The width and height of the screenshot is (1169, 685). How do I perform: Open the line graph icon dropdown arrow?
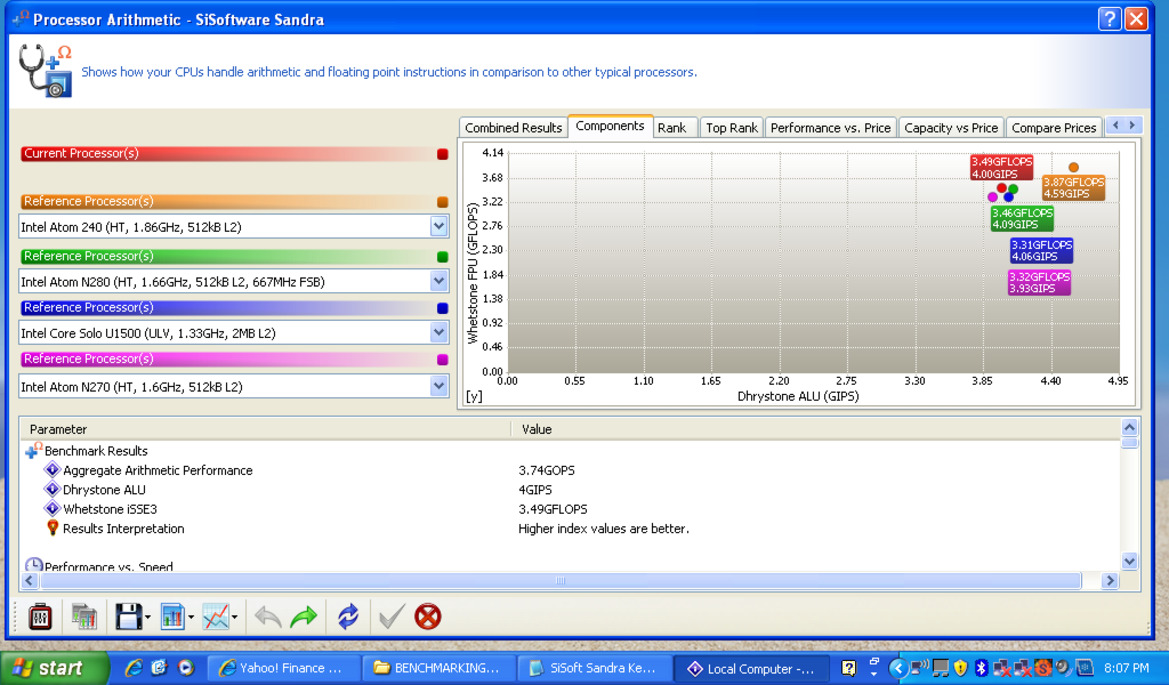coord(235,617)
